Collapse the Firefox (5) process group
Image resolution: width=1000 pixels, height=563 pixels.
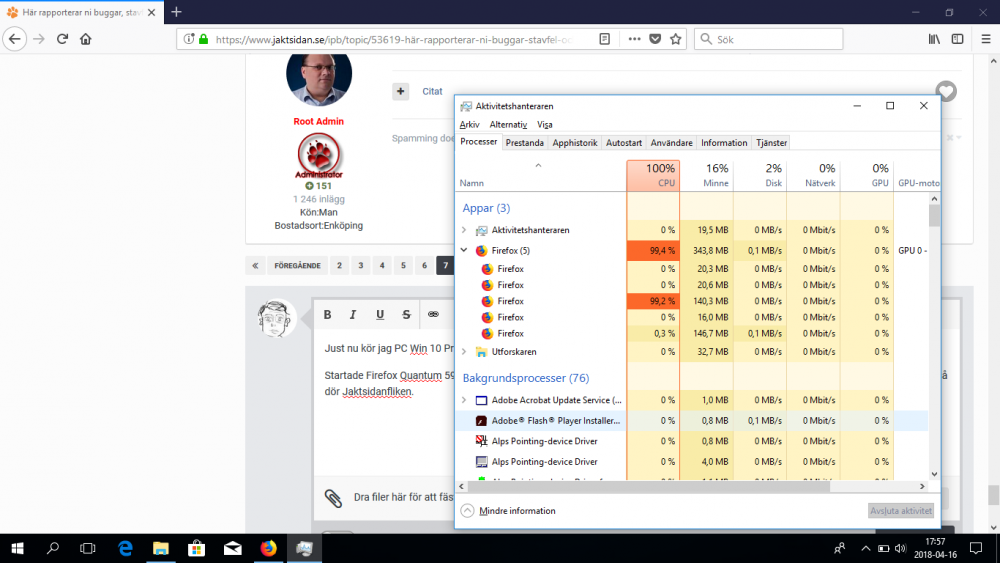tap(464, 251)
